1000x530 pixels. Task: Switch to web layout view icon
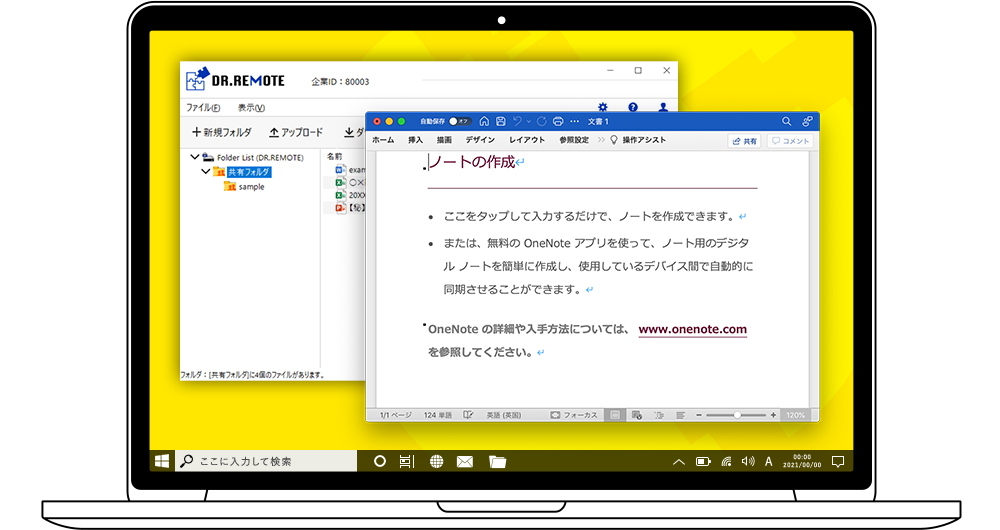[636, 415]
